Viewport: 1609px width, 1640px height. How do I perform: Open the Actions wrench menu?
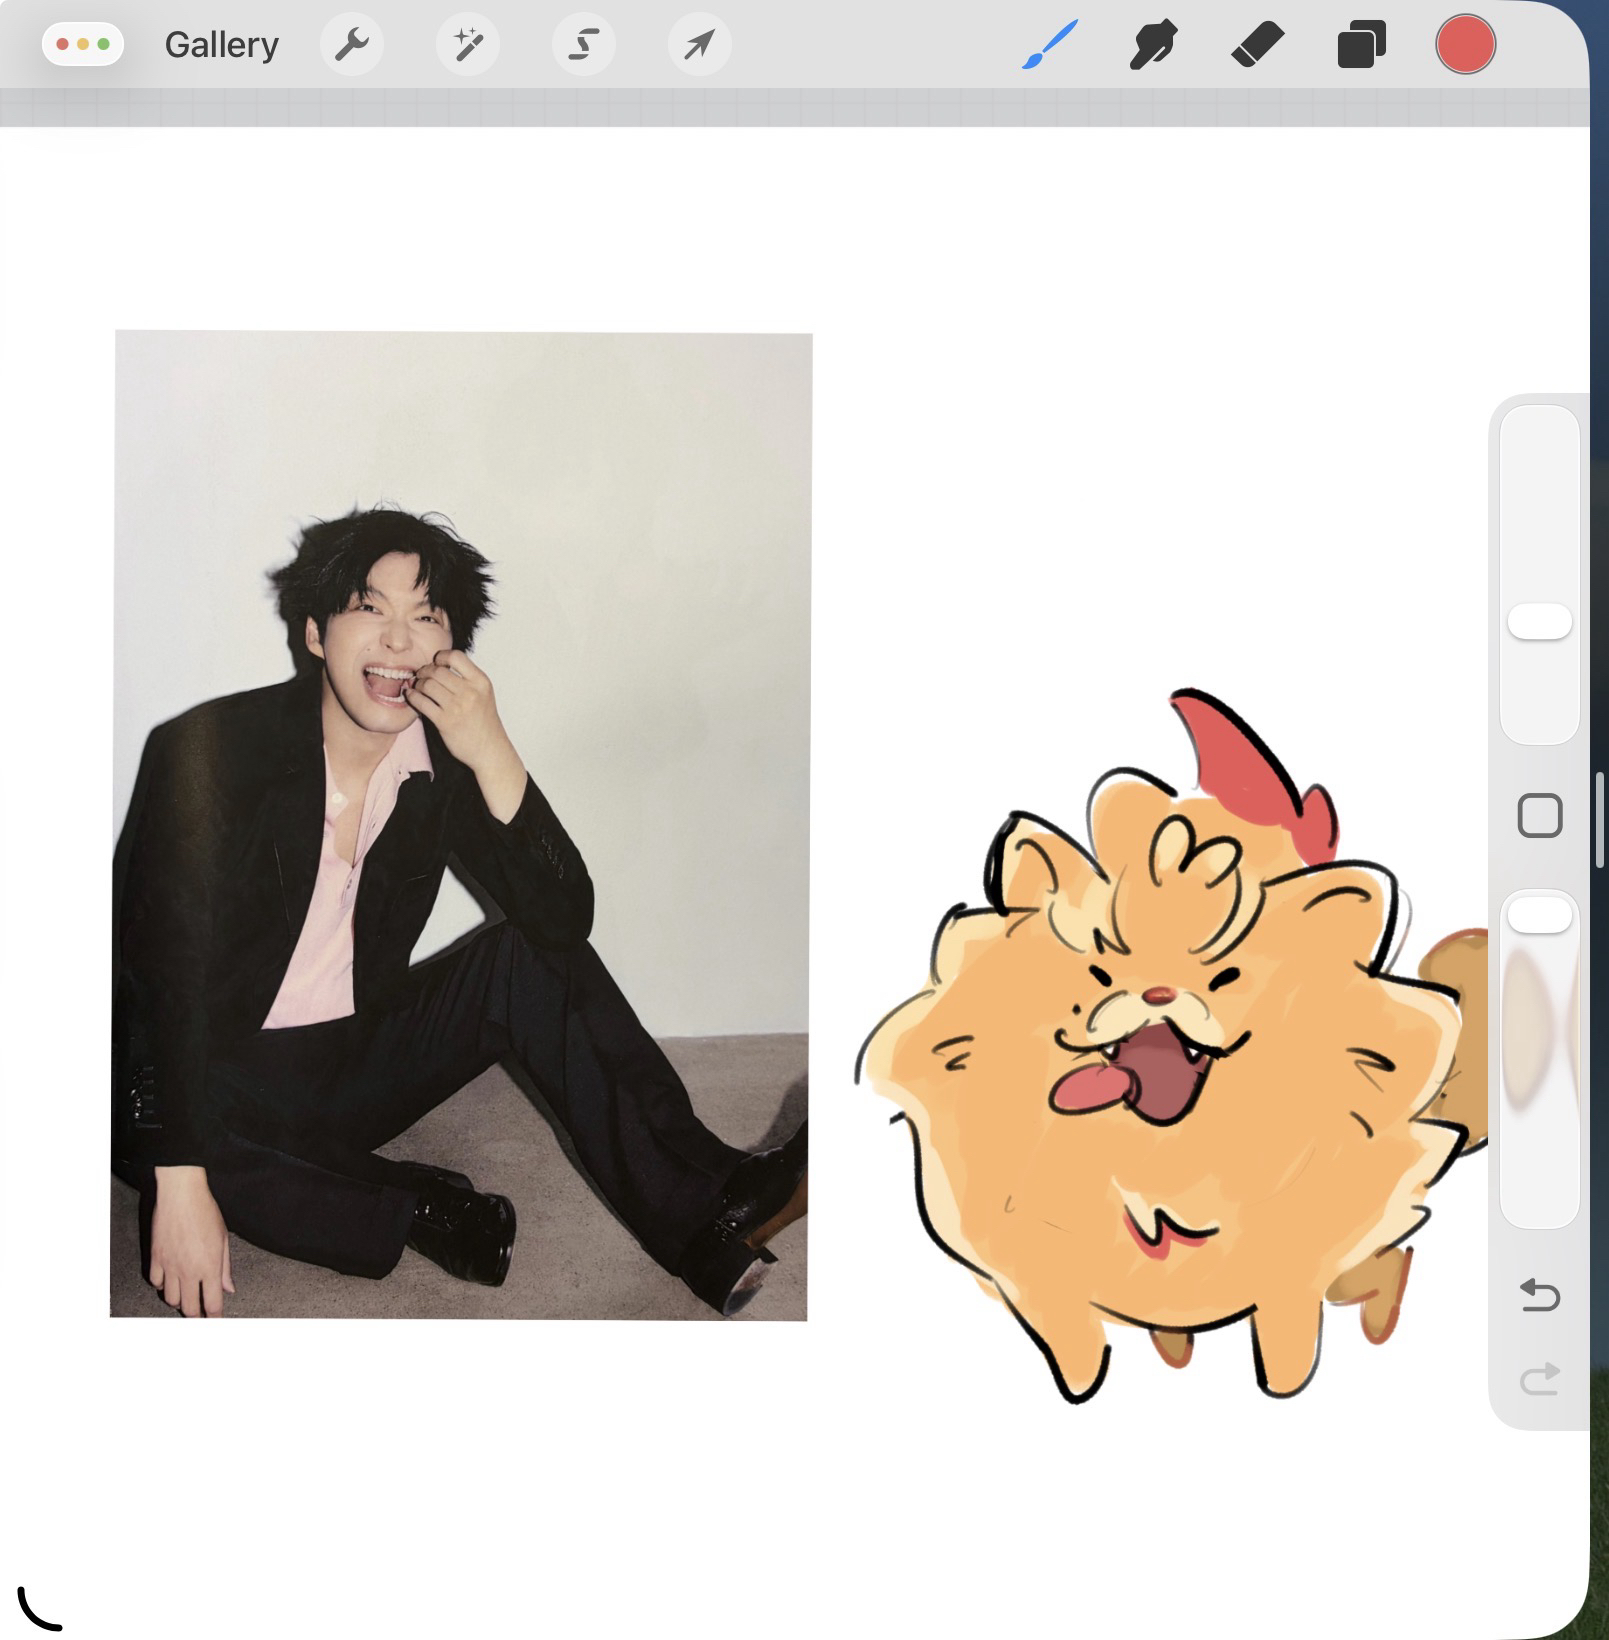351,45
